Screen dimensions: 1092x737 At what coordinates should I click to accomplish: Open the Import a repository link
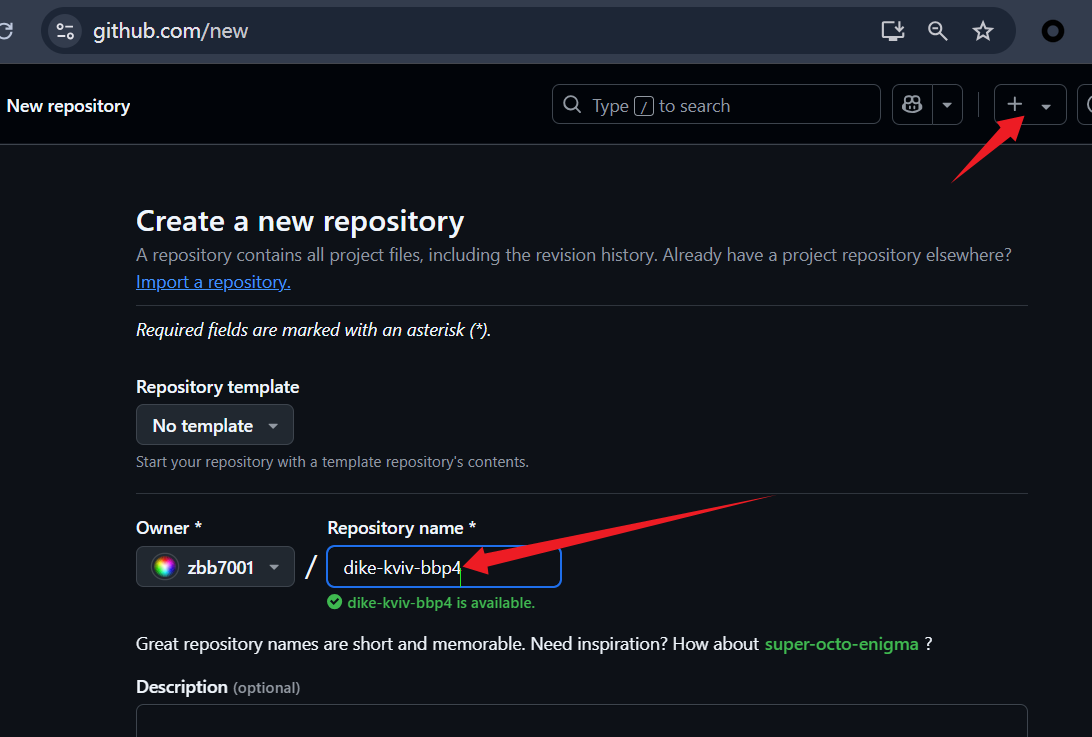[213, 281]
